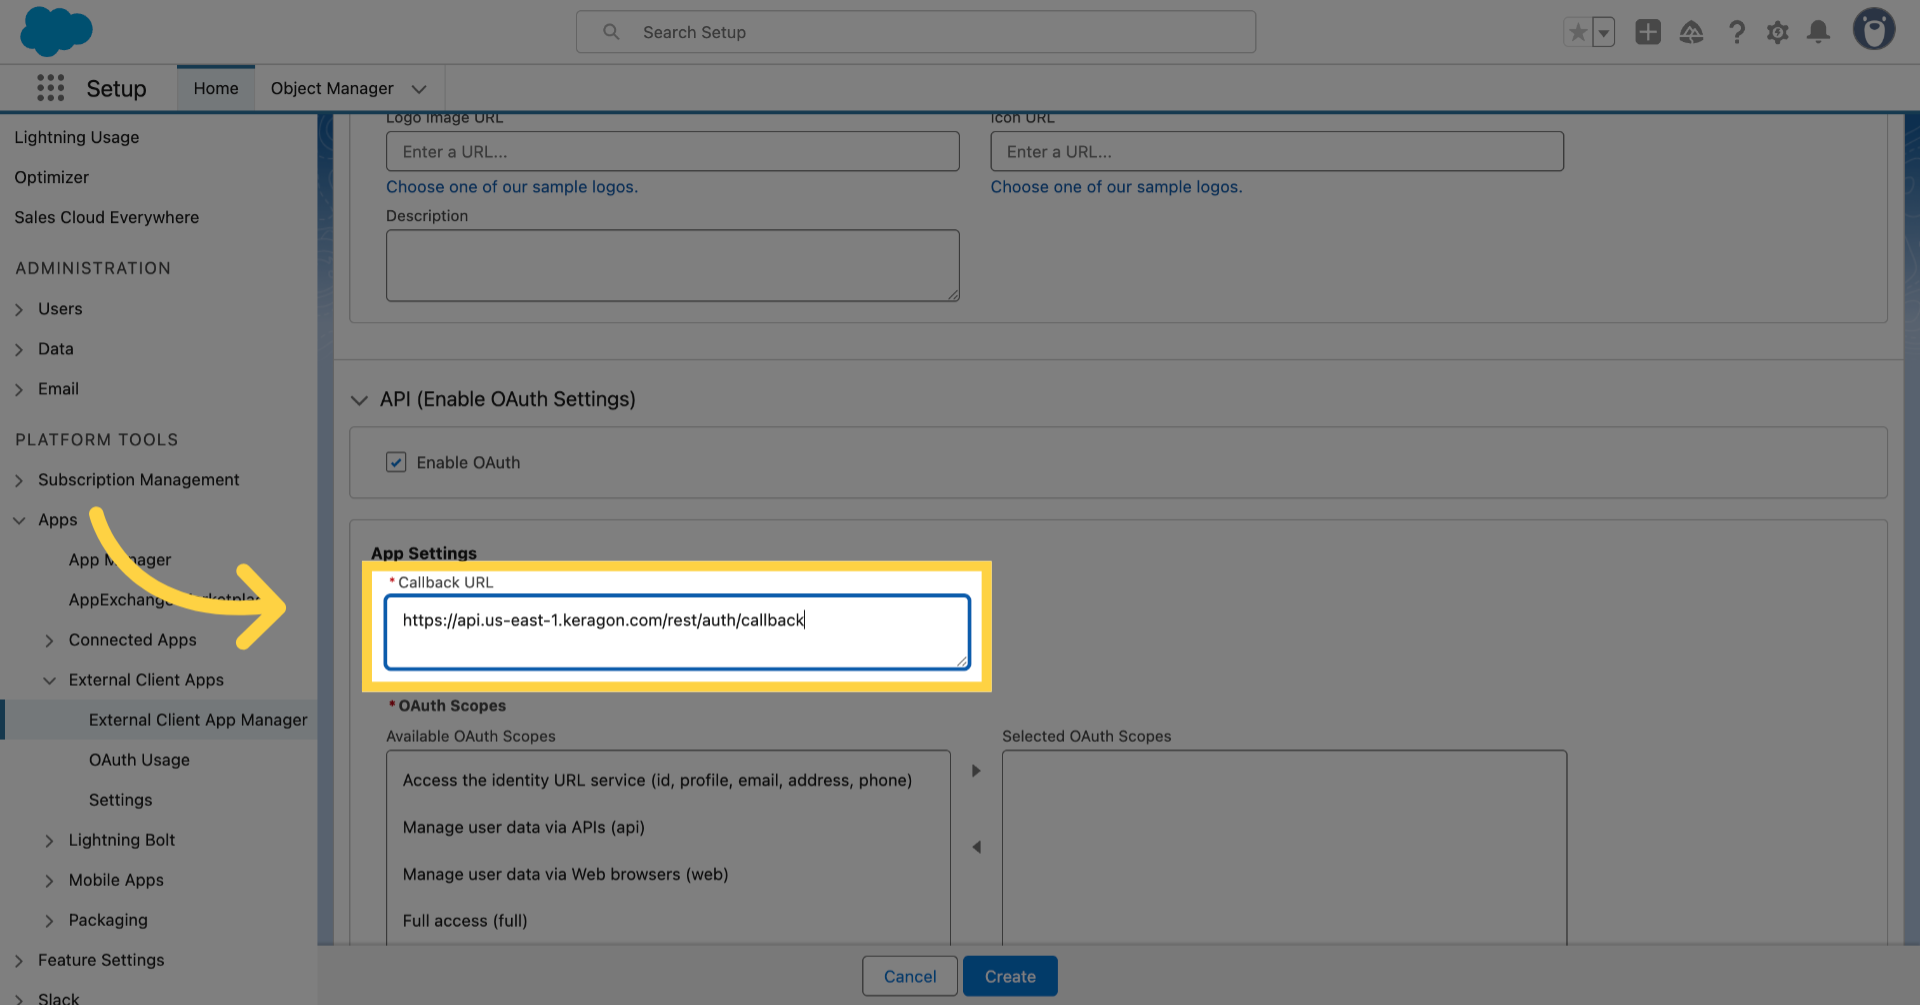The height and width of the screenshot is (1005, 1920).
Task: Collapse the Apps section in sidebar
Action: 18,519
